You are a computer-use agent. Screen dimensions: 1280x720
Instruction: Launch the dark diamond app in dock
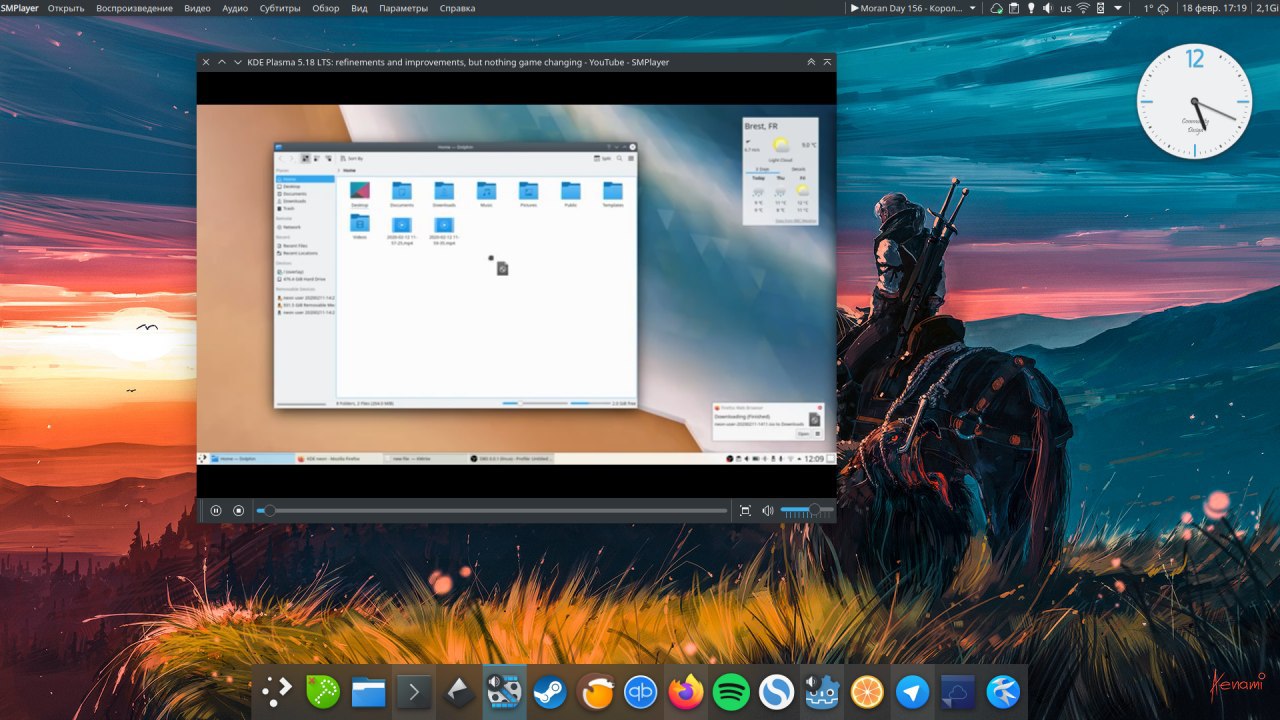(459, 692)
